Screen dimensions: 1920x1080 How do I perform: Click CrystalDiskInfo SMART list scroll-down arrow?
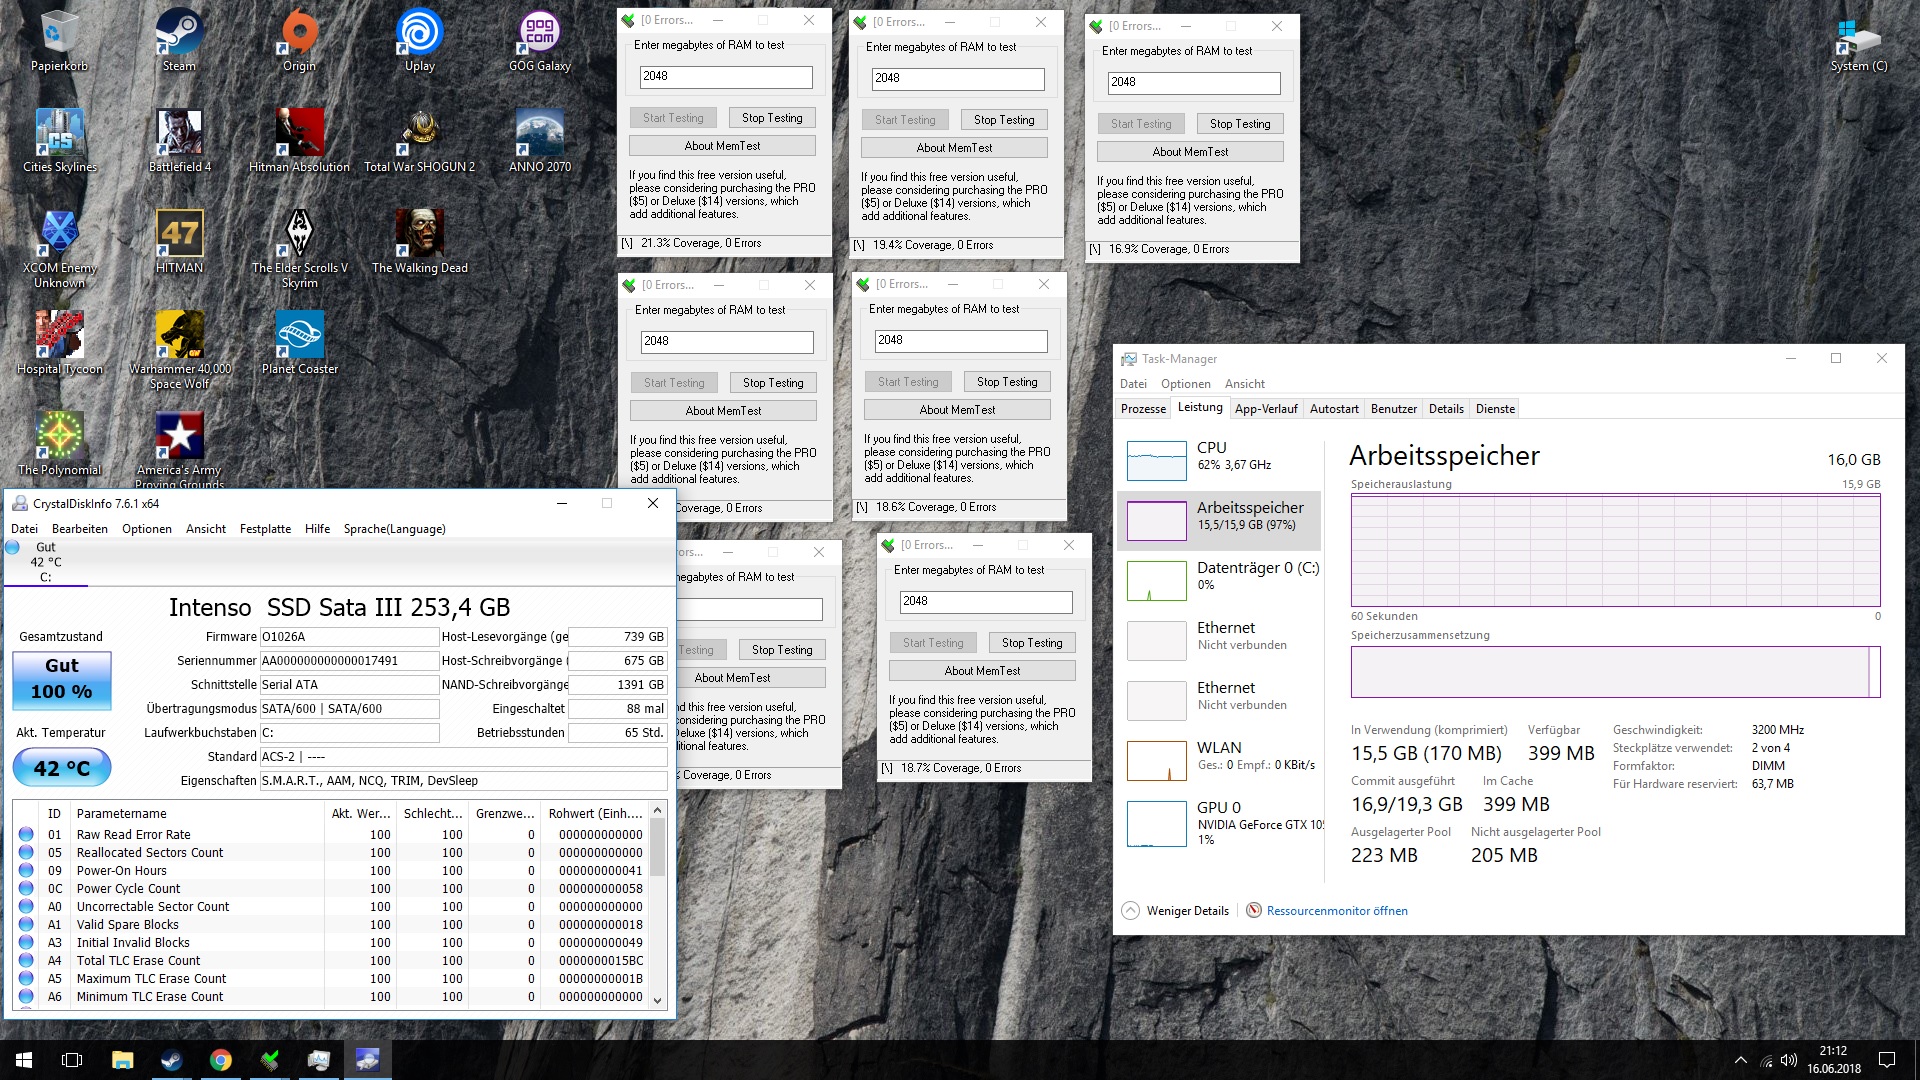pyautogui.click(x=657, y=1000)
